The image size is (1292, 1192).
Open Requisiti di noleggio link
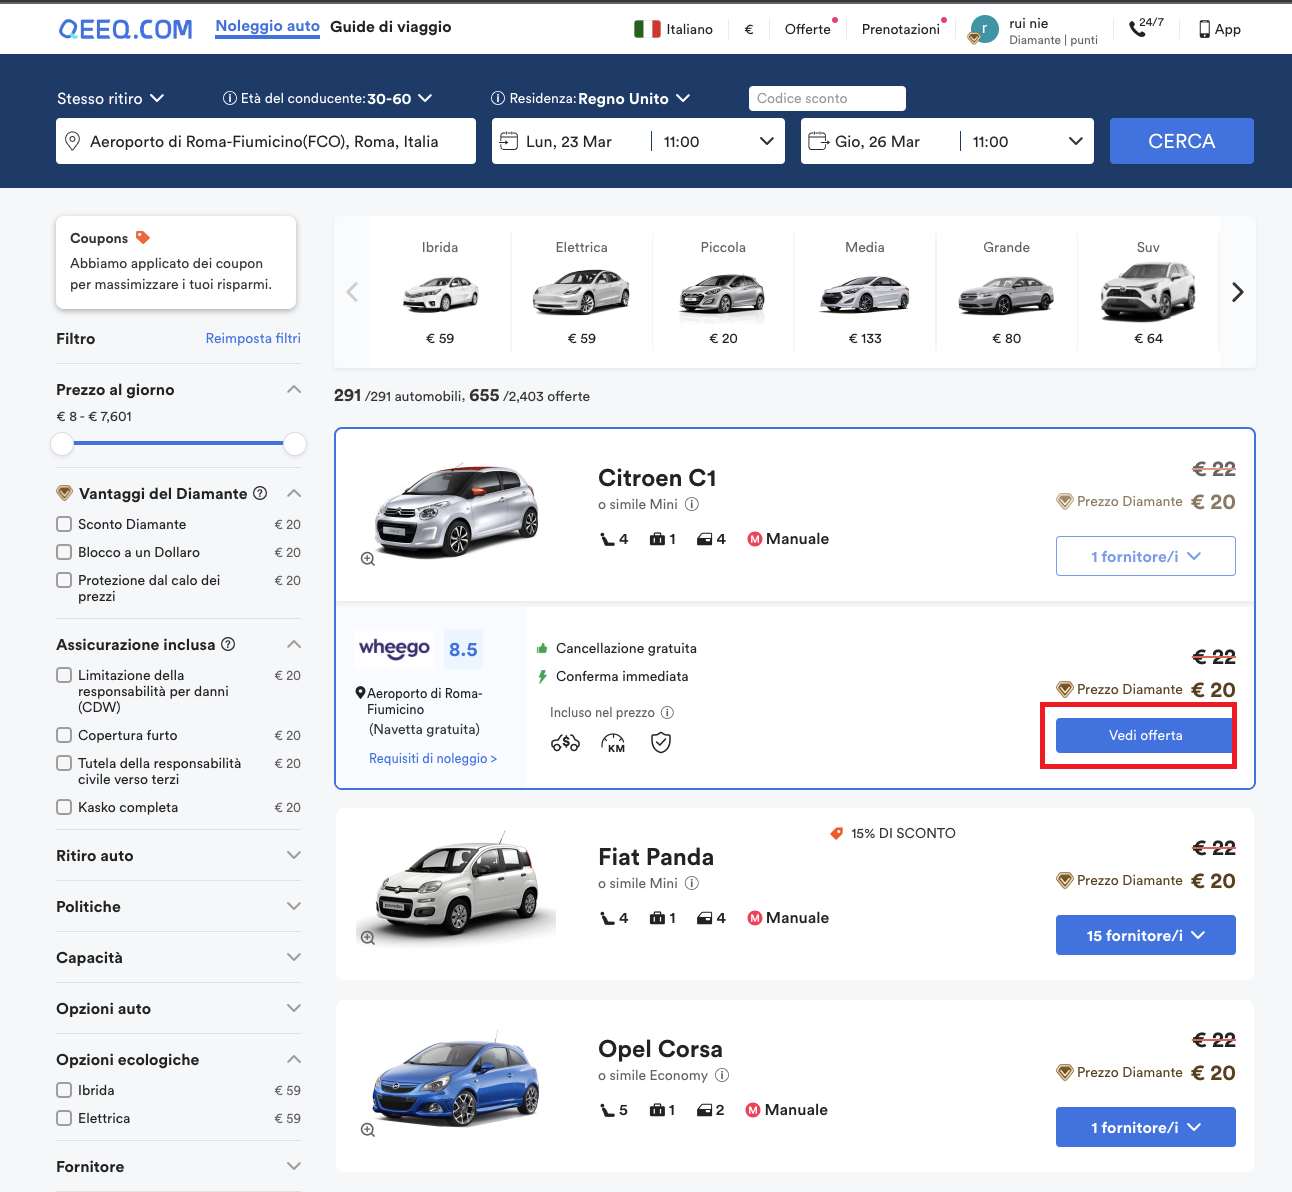[433, 758]
